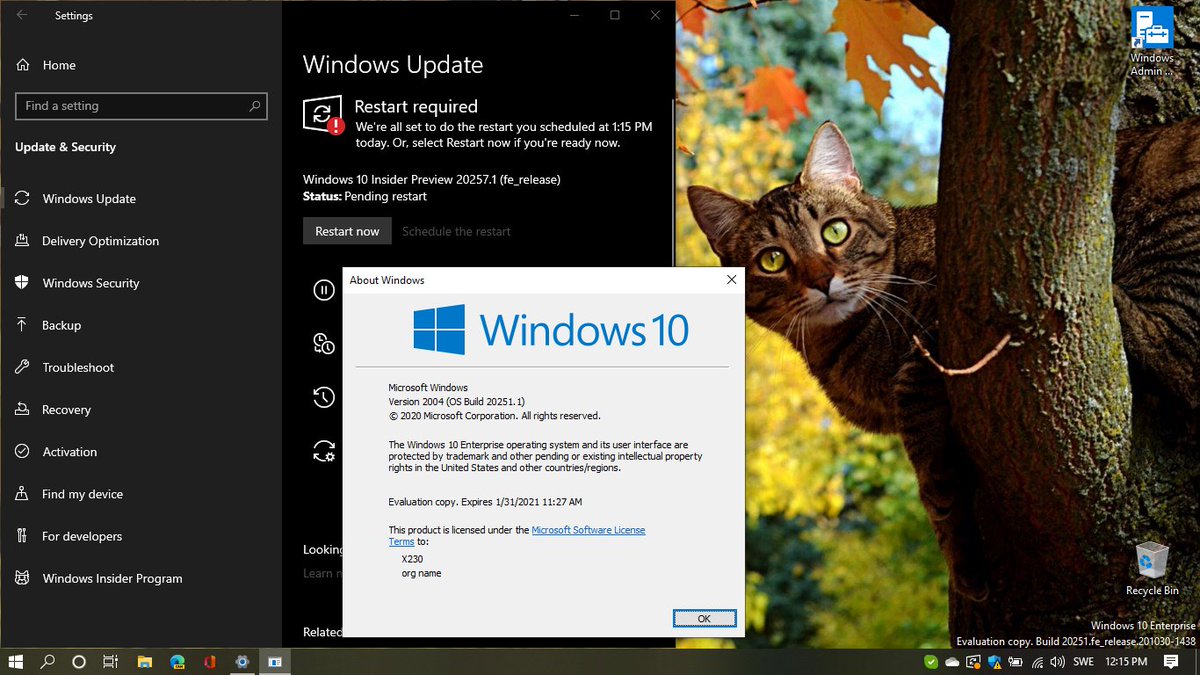Click the Backup sidebar arrow icon

click(22, 325)
